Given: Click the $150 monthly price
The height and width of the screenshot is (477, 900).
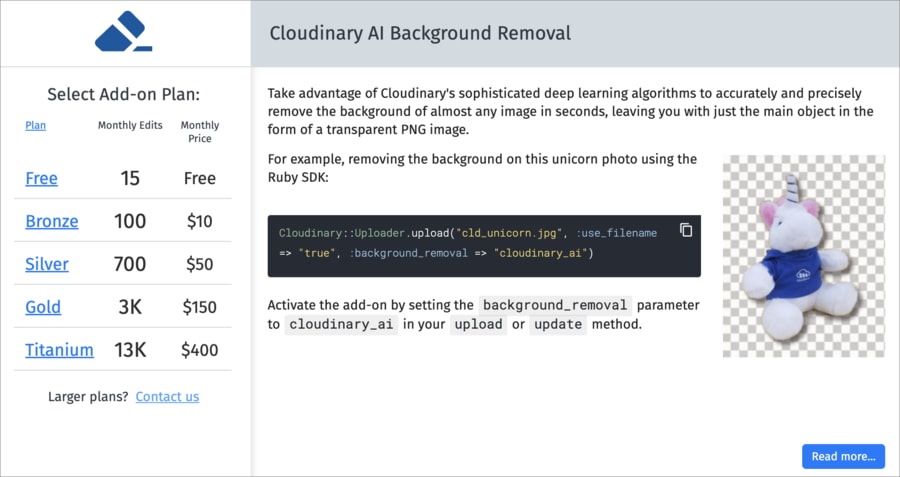Looking at the screenshot, I should point(200,307).
